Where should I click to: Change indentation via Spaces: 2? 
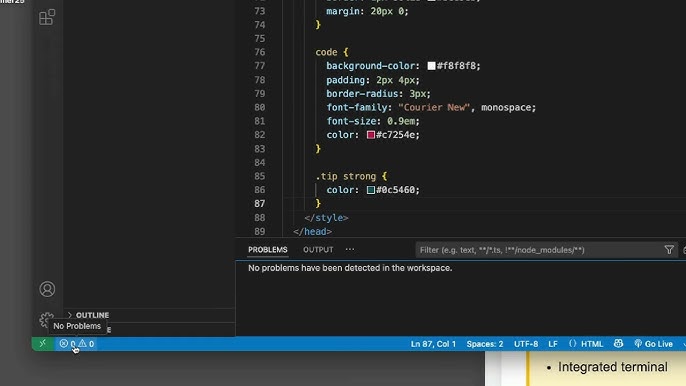[485, 344]
